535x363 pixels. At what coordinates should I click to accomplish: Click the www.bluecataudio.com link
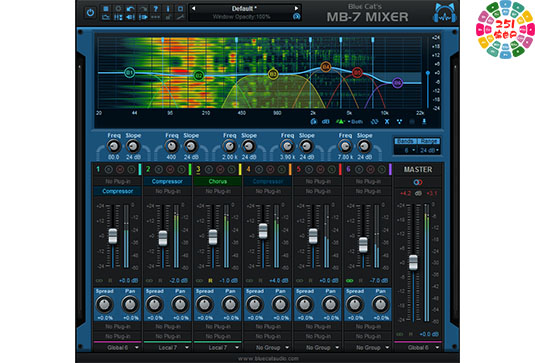[268, 358]
